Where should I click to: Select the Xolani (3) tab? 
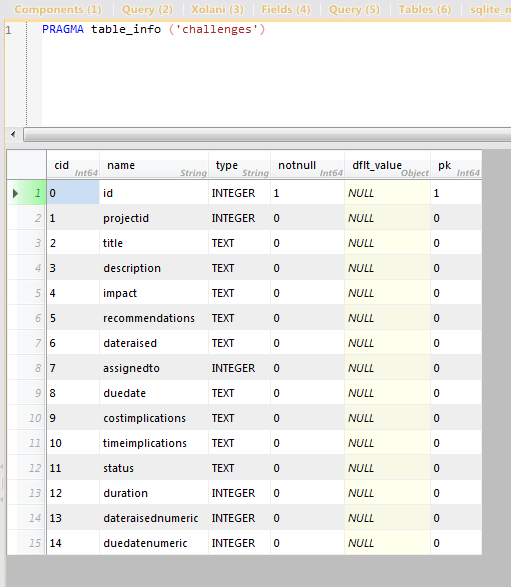tap(217, 9)
